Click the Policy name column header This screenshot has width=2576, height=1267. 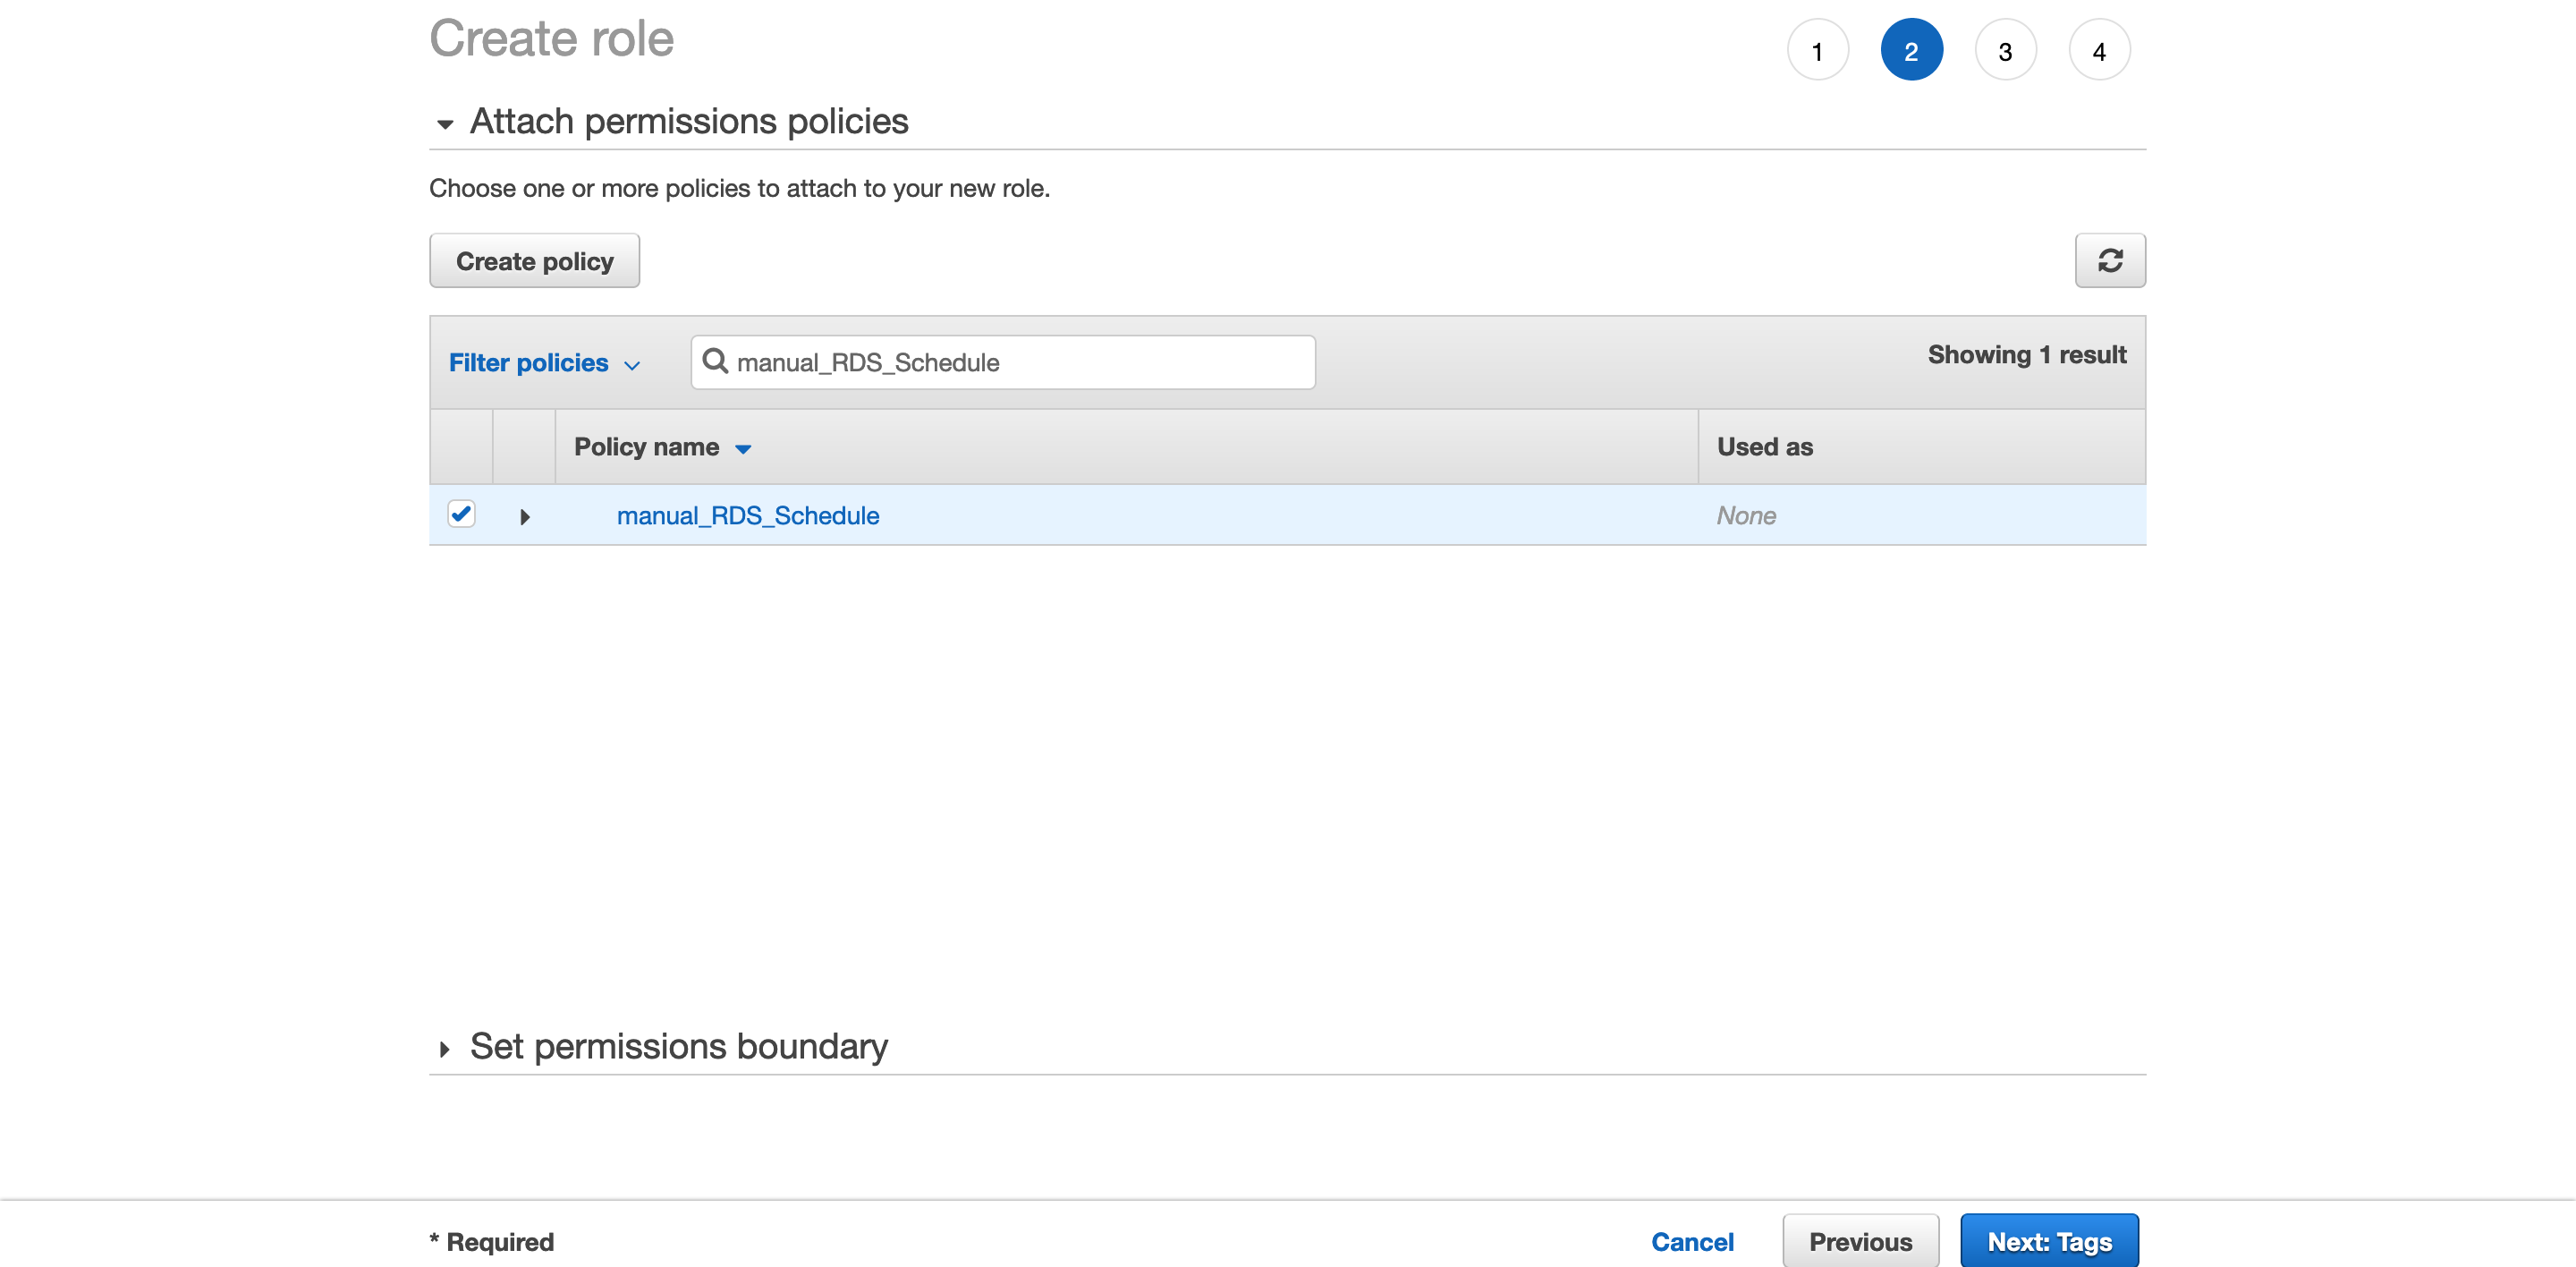point(646,447)
